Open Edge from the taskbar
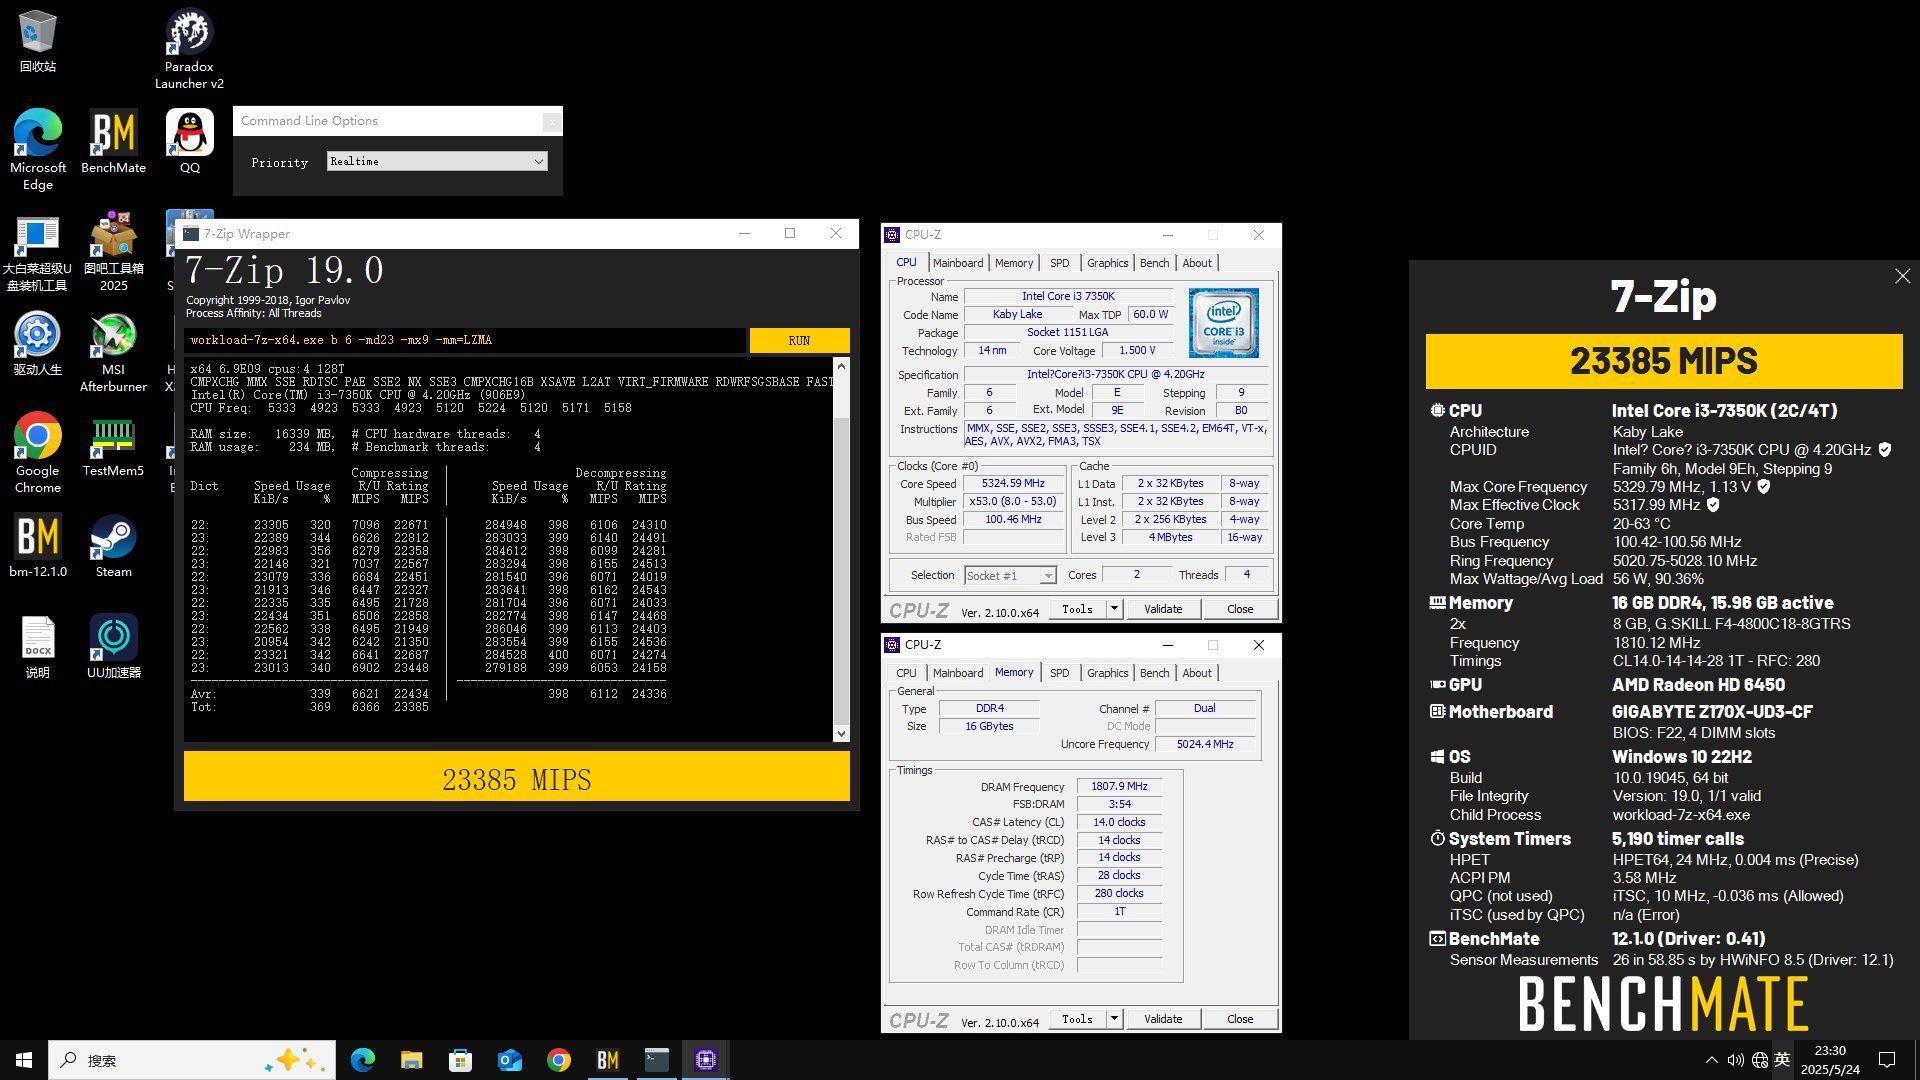 (362, 1060)
